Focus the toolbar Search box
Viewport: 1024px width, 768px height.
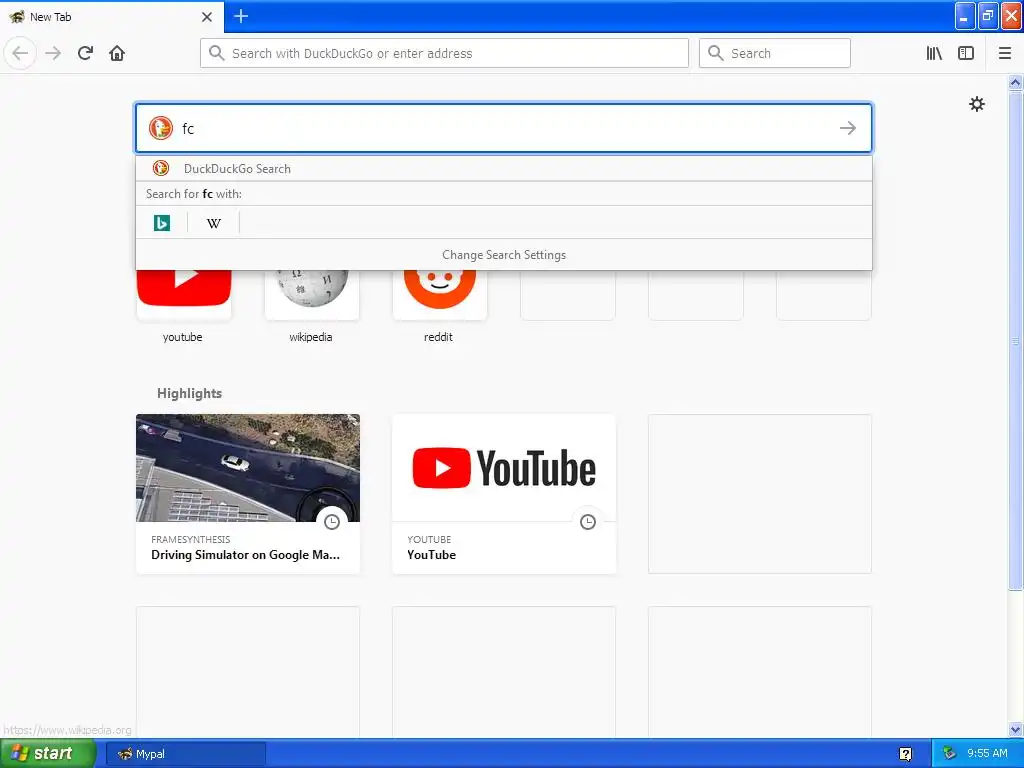(775, 53)
